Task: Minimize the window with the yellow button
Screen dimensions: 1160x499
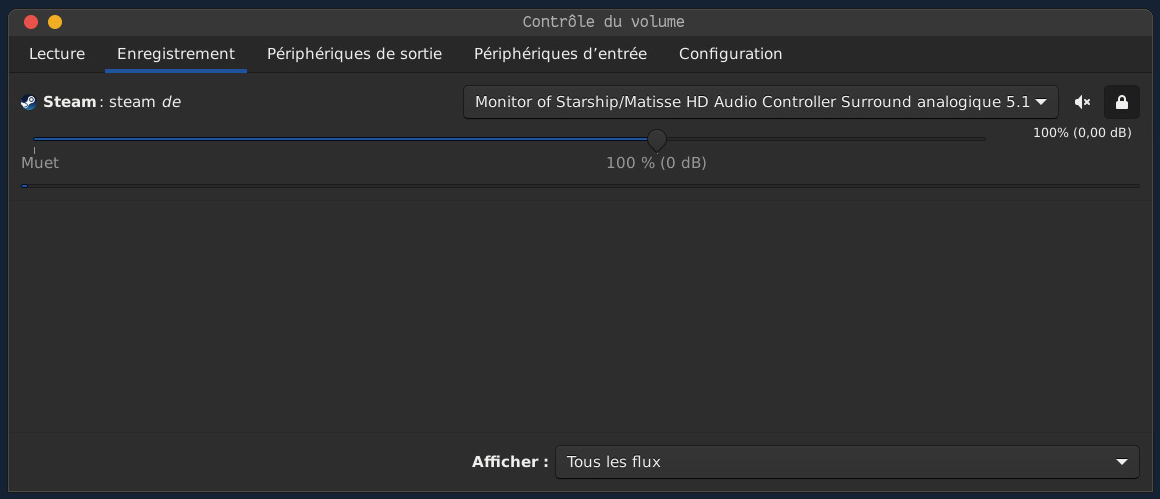Action: (x=54, y=22)
